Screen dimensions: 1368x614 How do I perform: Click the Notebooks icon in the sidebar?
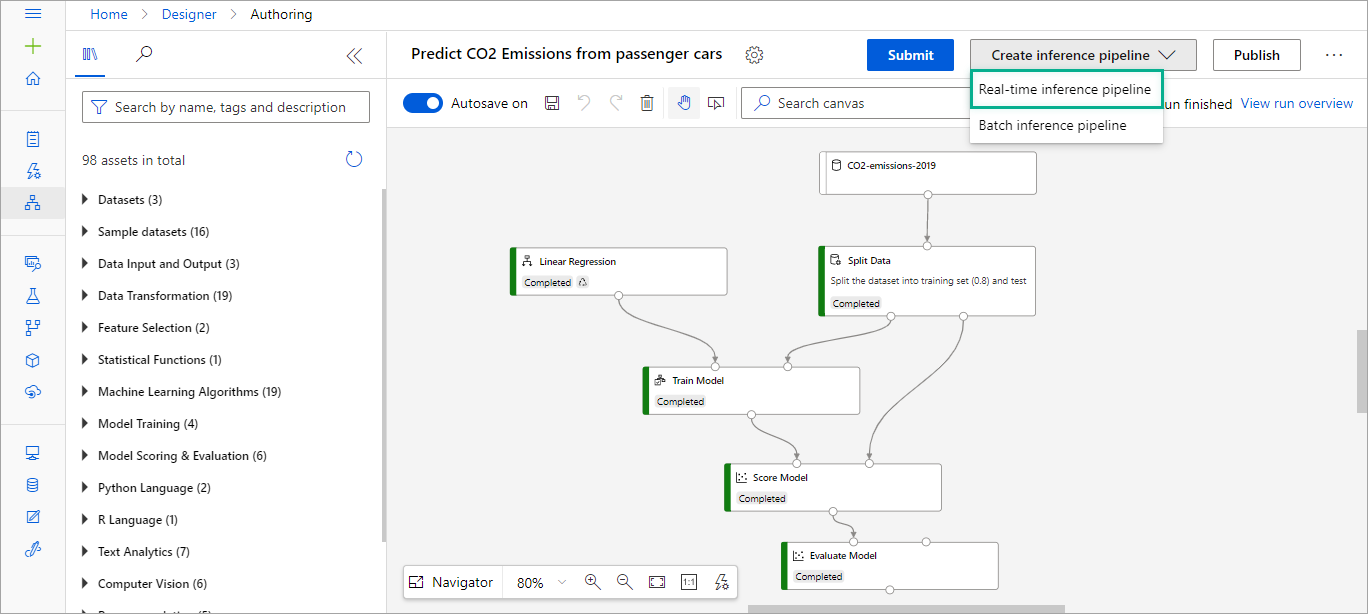point(33,137)
